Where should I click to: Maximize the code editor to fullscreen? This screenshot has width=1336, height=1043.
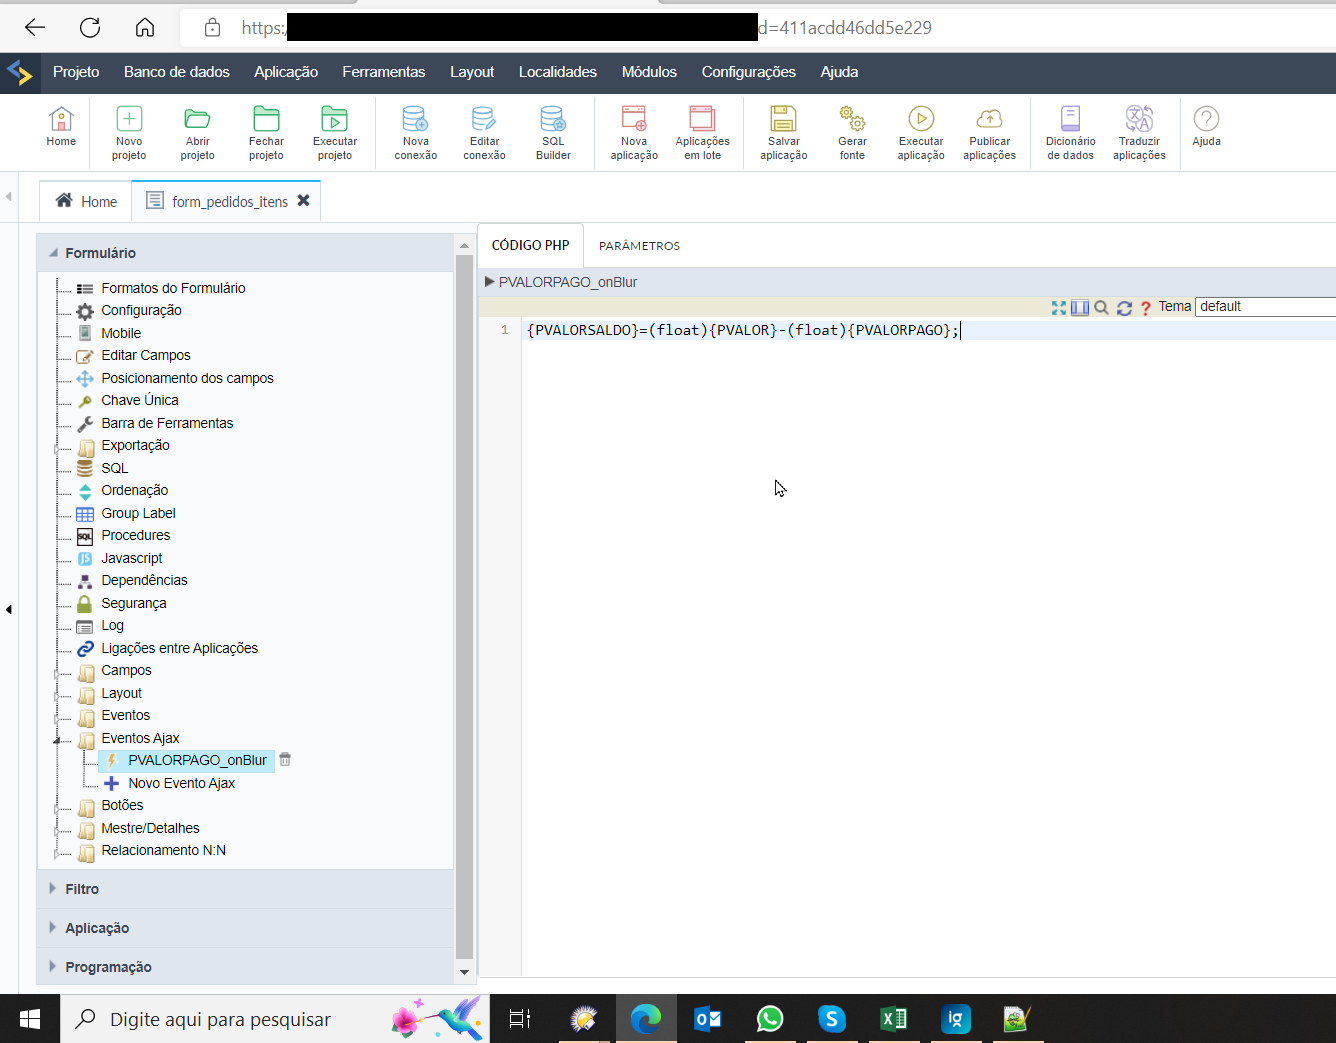pos(1059,308)
